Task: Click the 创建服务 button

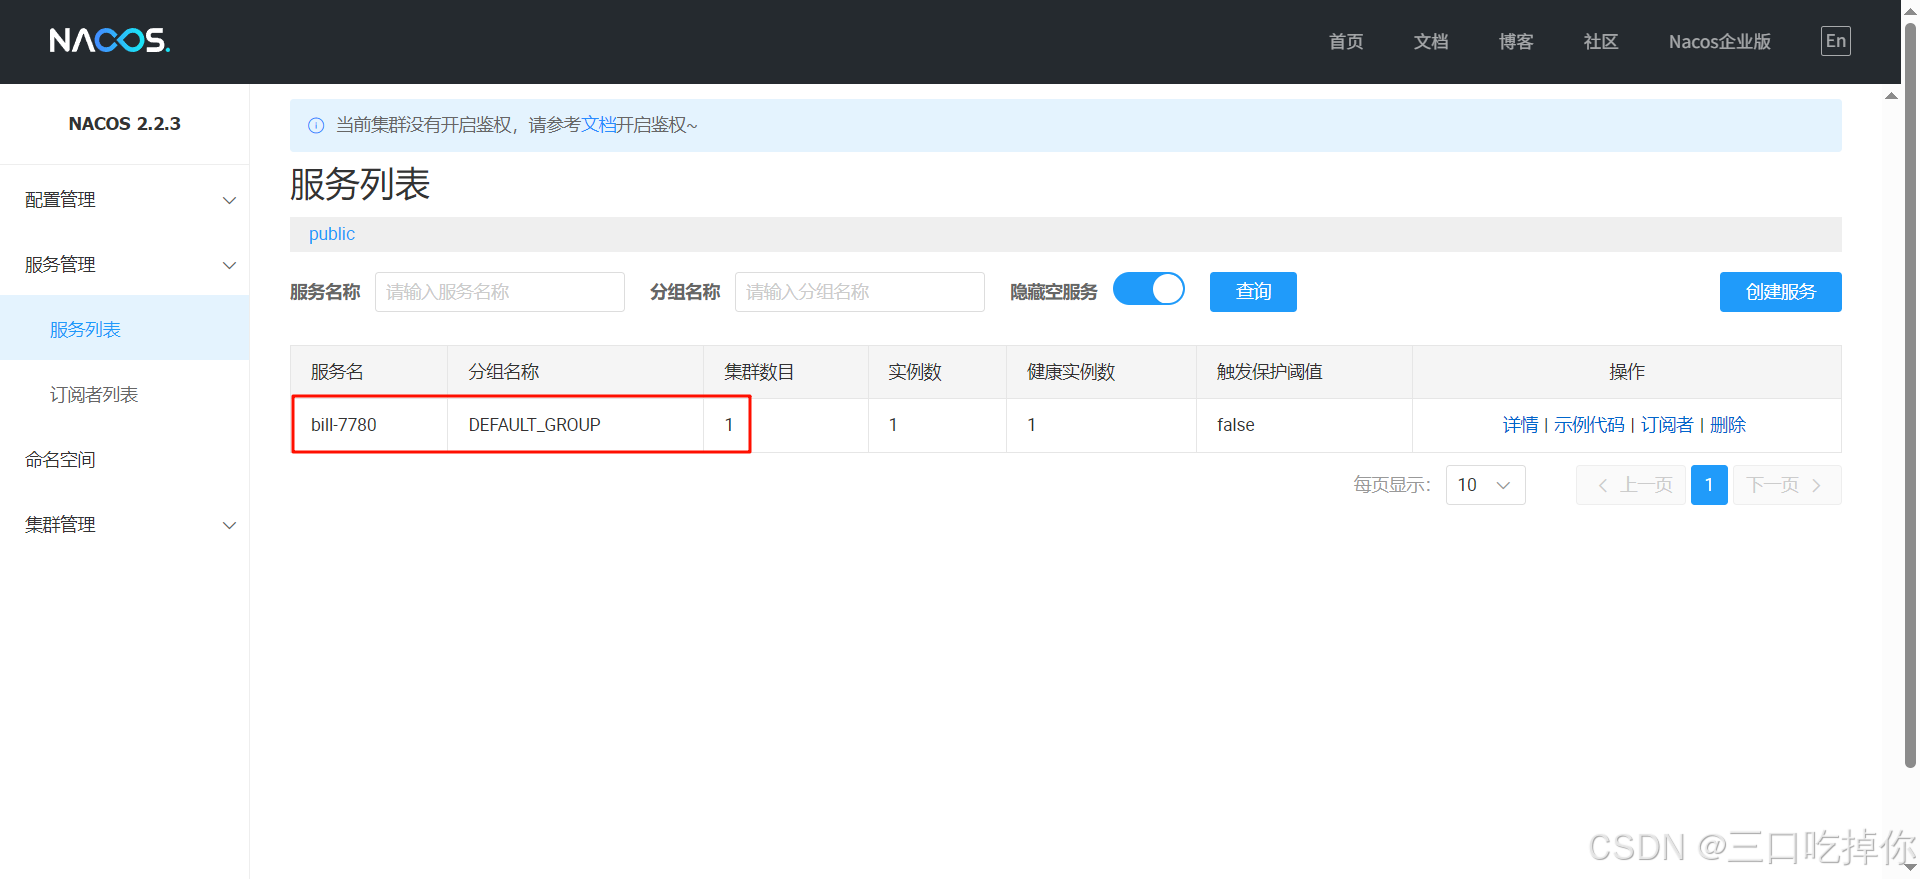Action: coord(1780,292)
